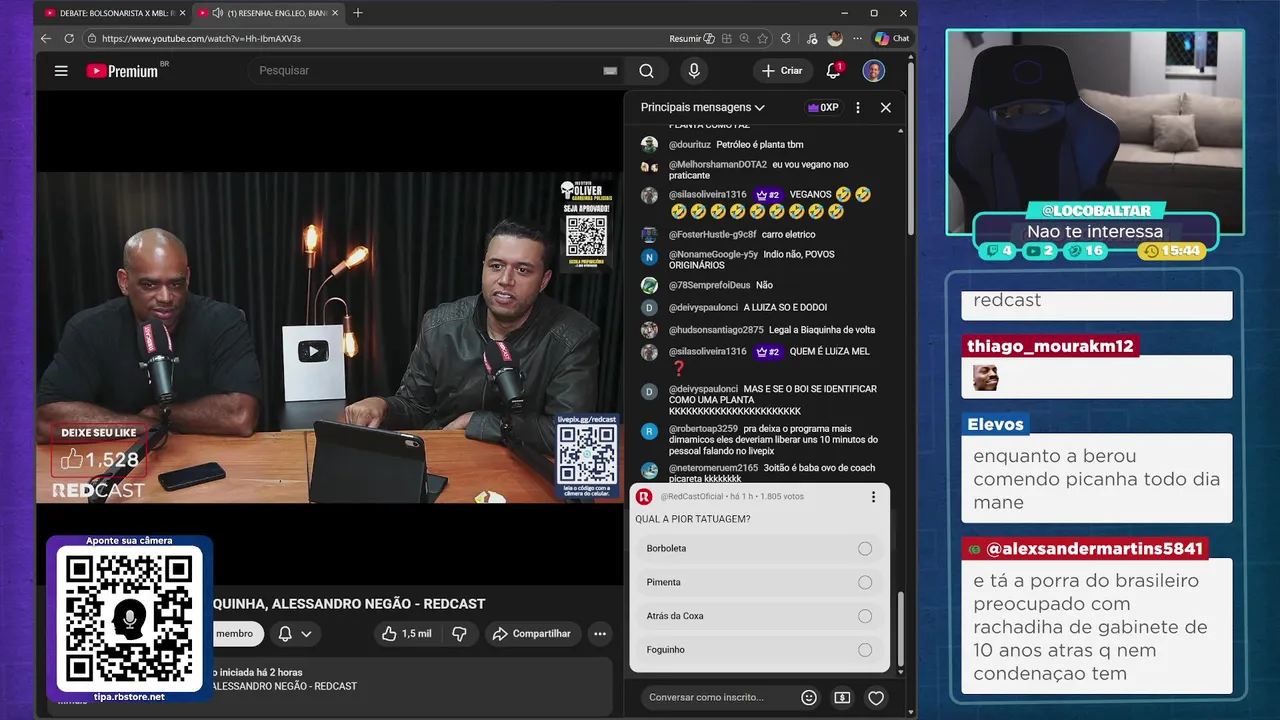Click the DEIXE SEU LIKE 1.528 overlay
The width and height of the screenshot is (1280, 720).
pyautogui.click(x=100, y=450)
